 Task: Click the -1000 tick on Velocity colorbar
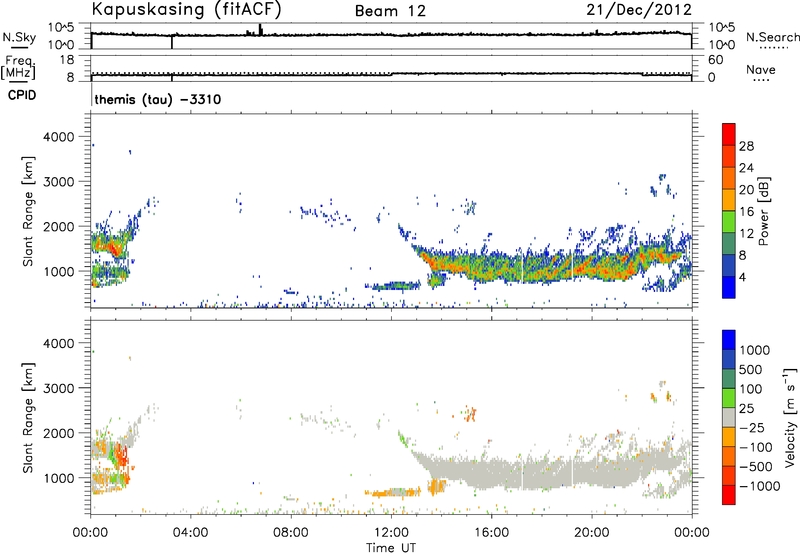point(759,486)
